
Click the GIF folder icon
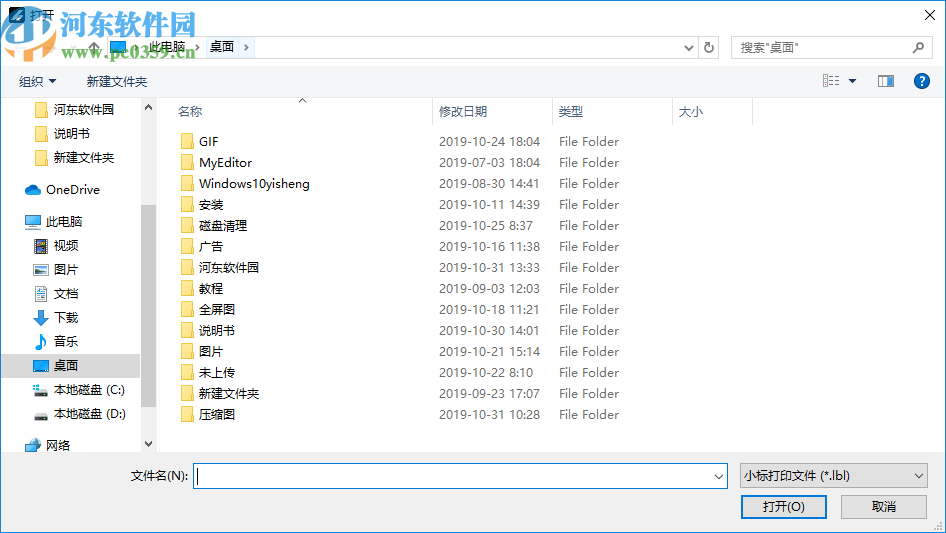(x=187, y=141)
